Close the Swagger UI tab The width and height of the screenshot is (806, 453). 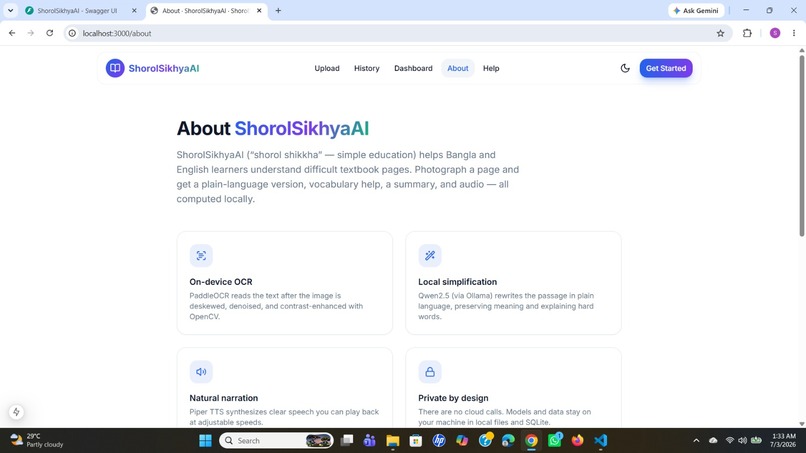pyautogui.click(x=134, y=10)
